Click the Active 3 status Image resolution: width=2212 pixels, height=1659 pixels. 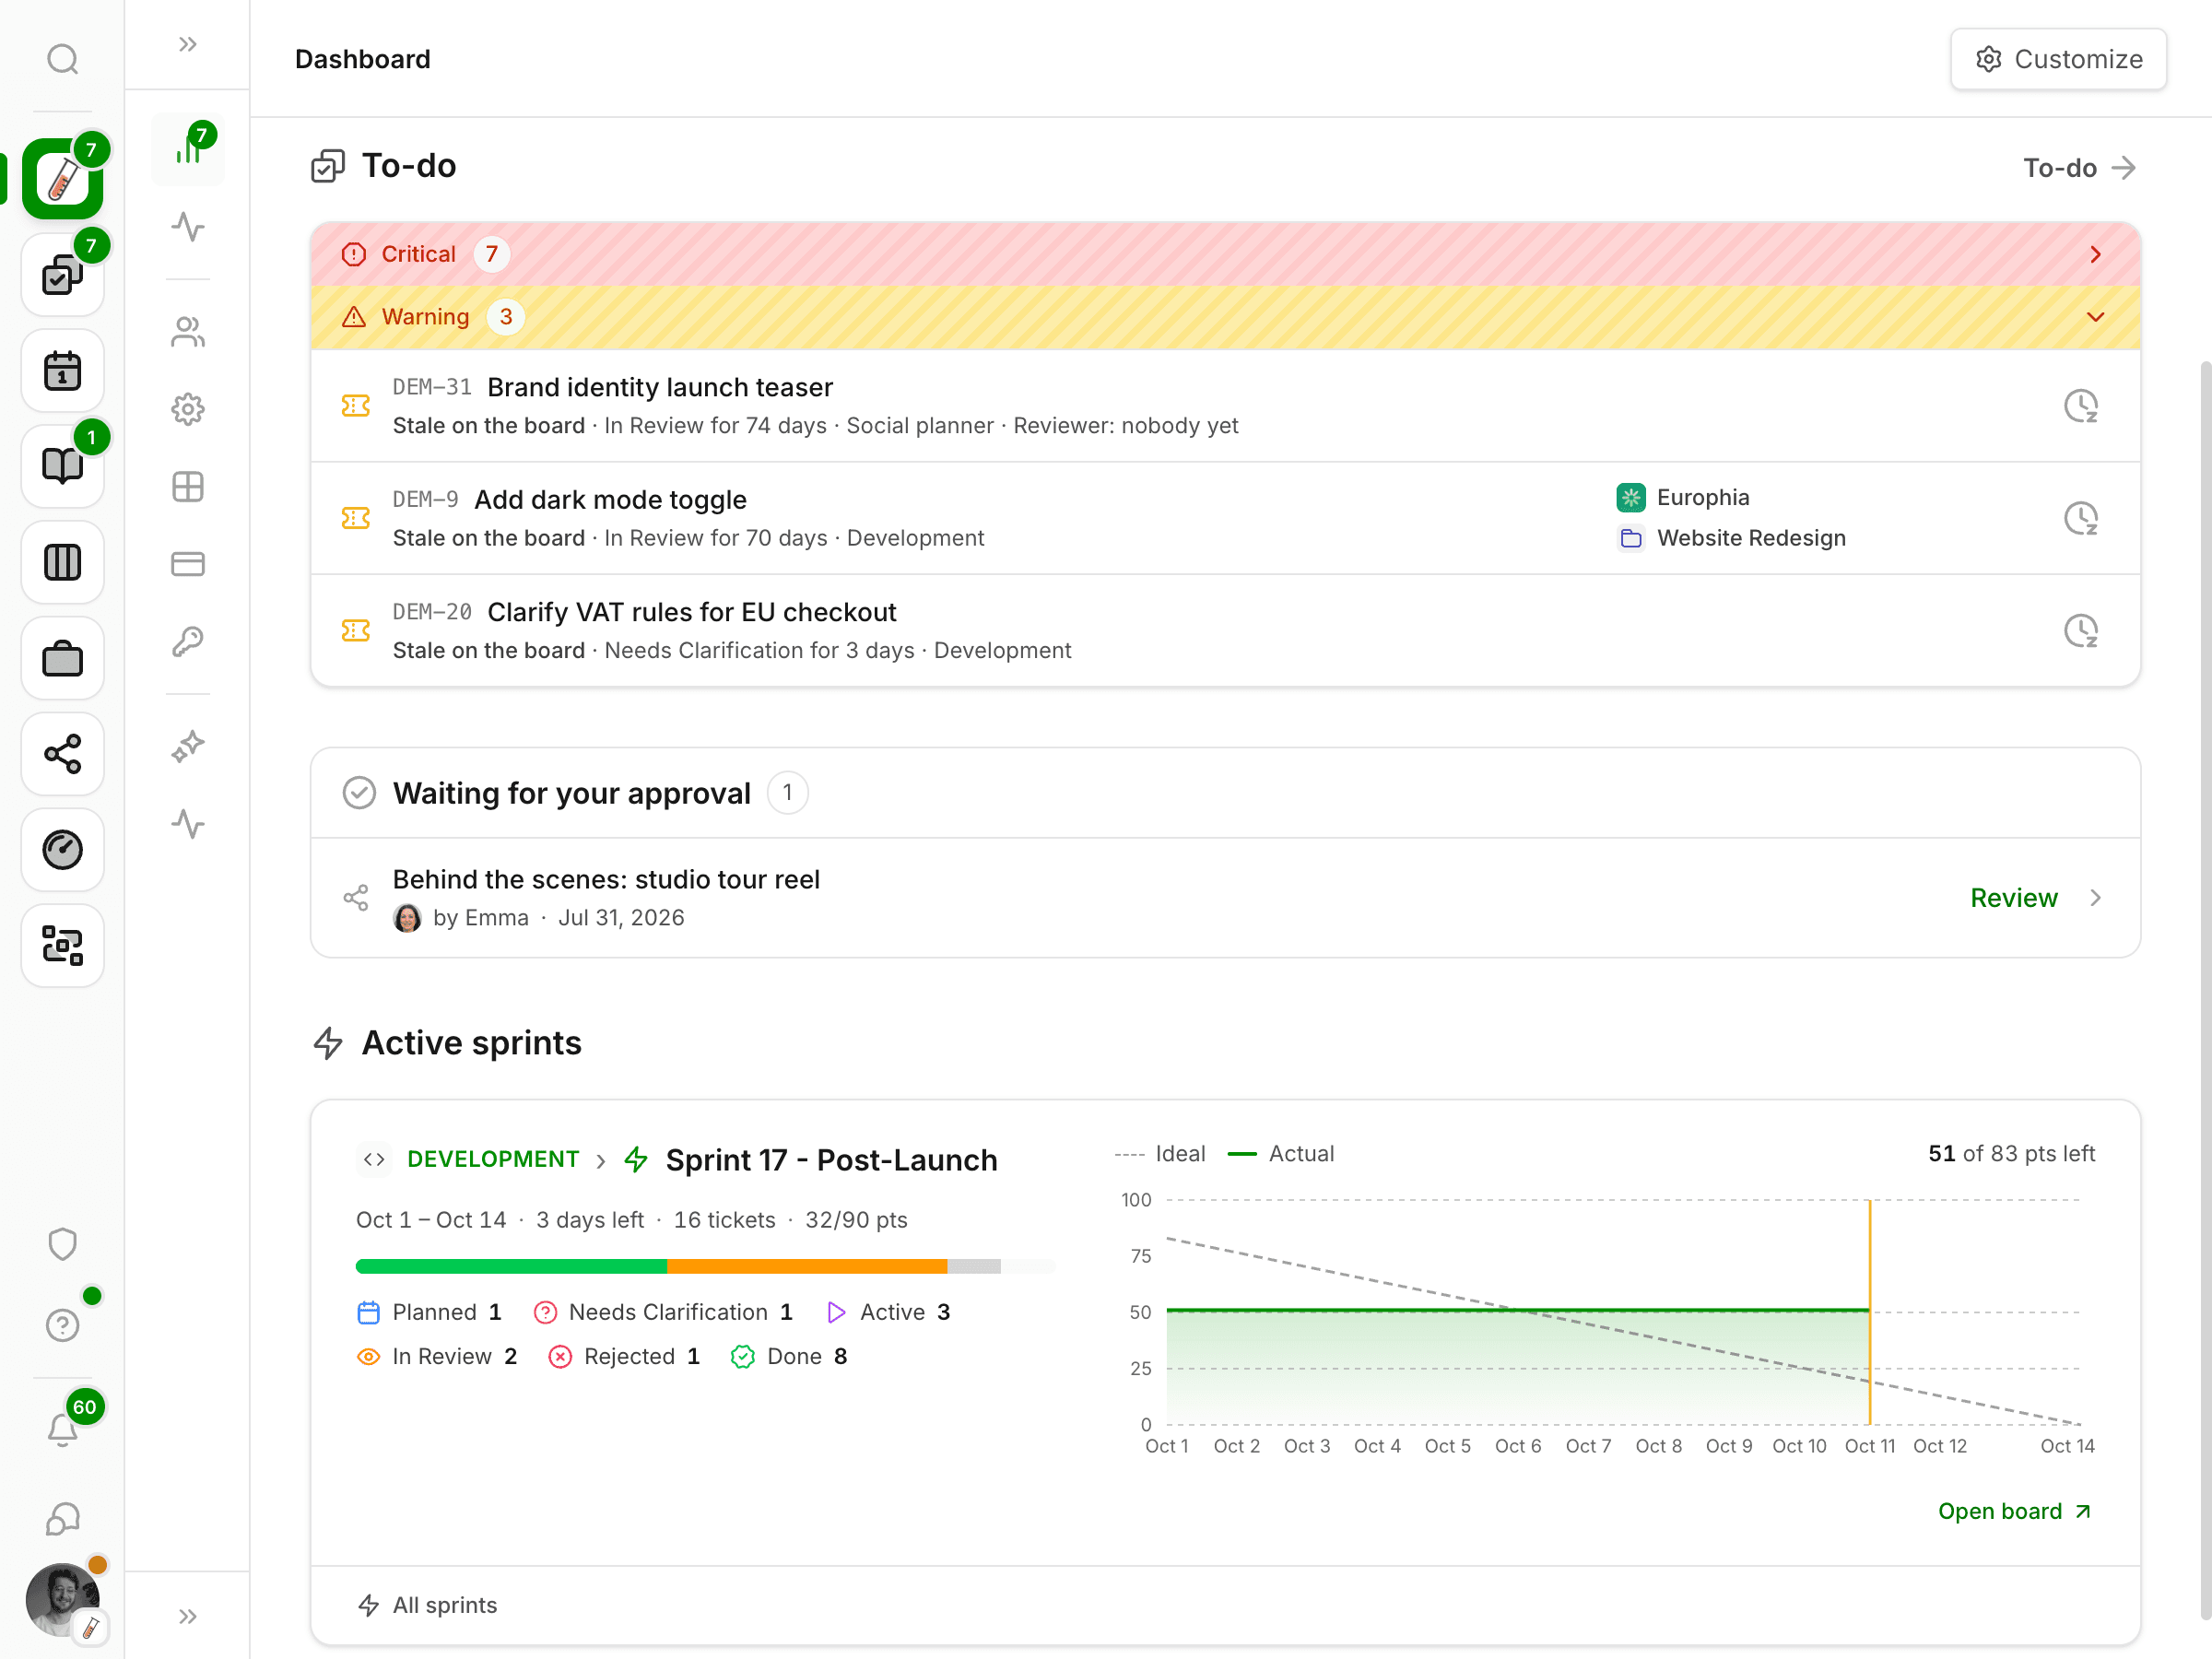coord(888,1312)
